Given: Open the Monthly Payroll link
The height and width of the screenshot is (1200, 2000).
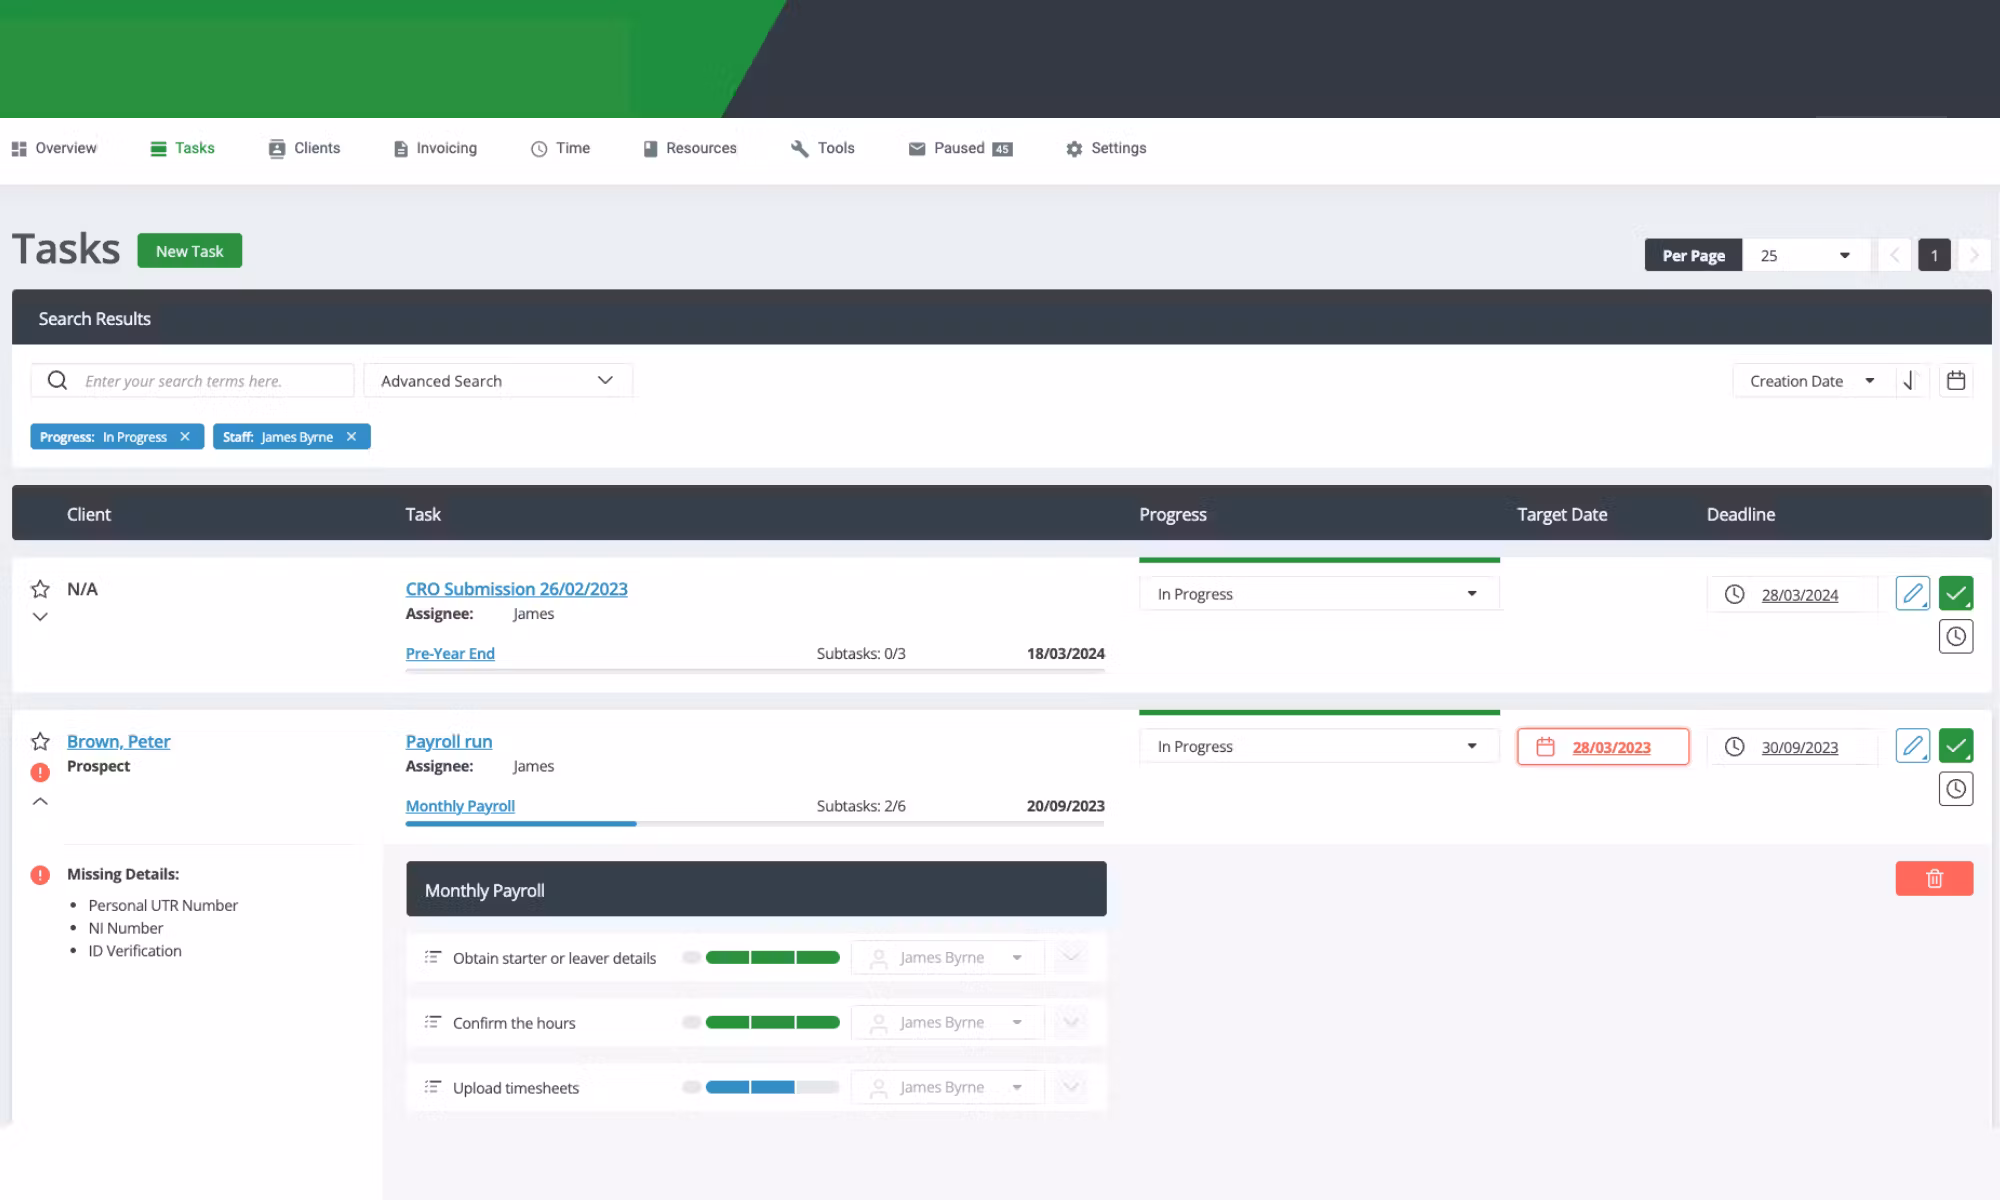Looking at the screenshot, I should 459,806.
